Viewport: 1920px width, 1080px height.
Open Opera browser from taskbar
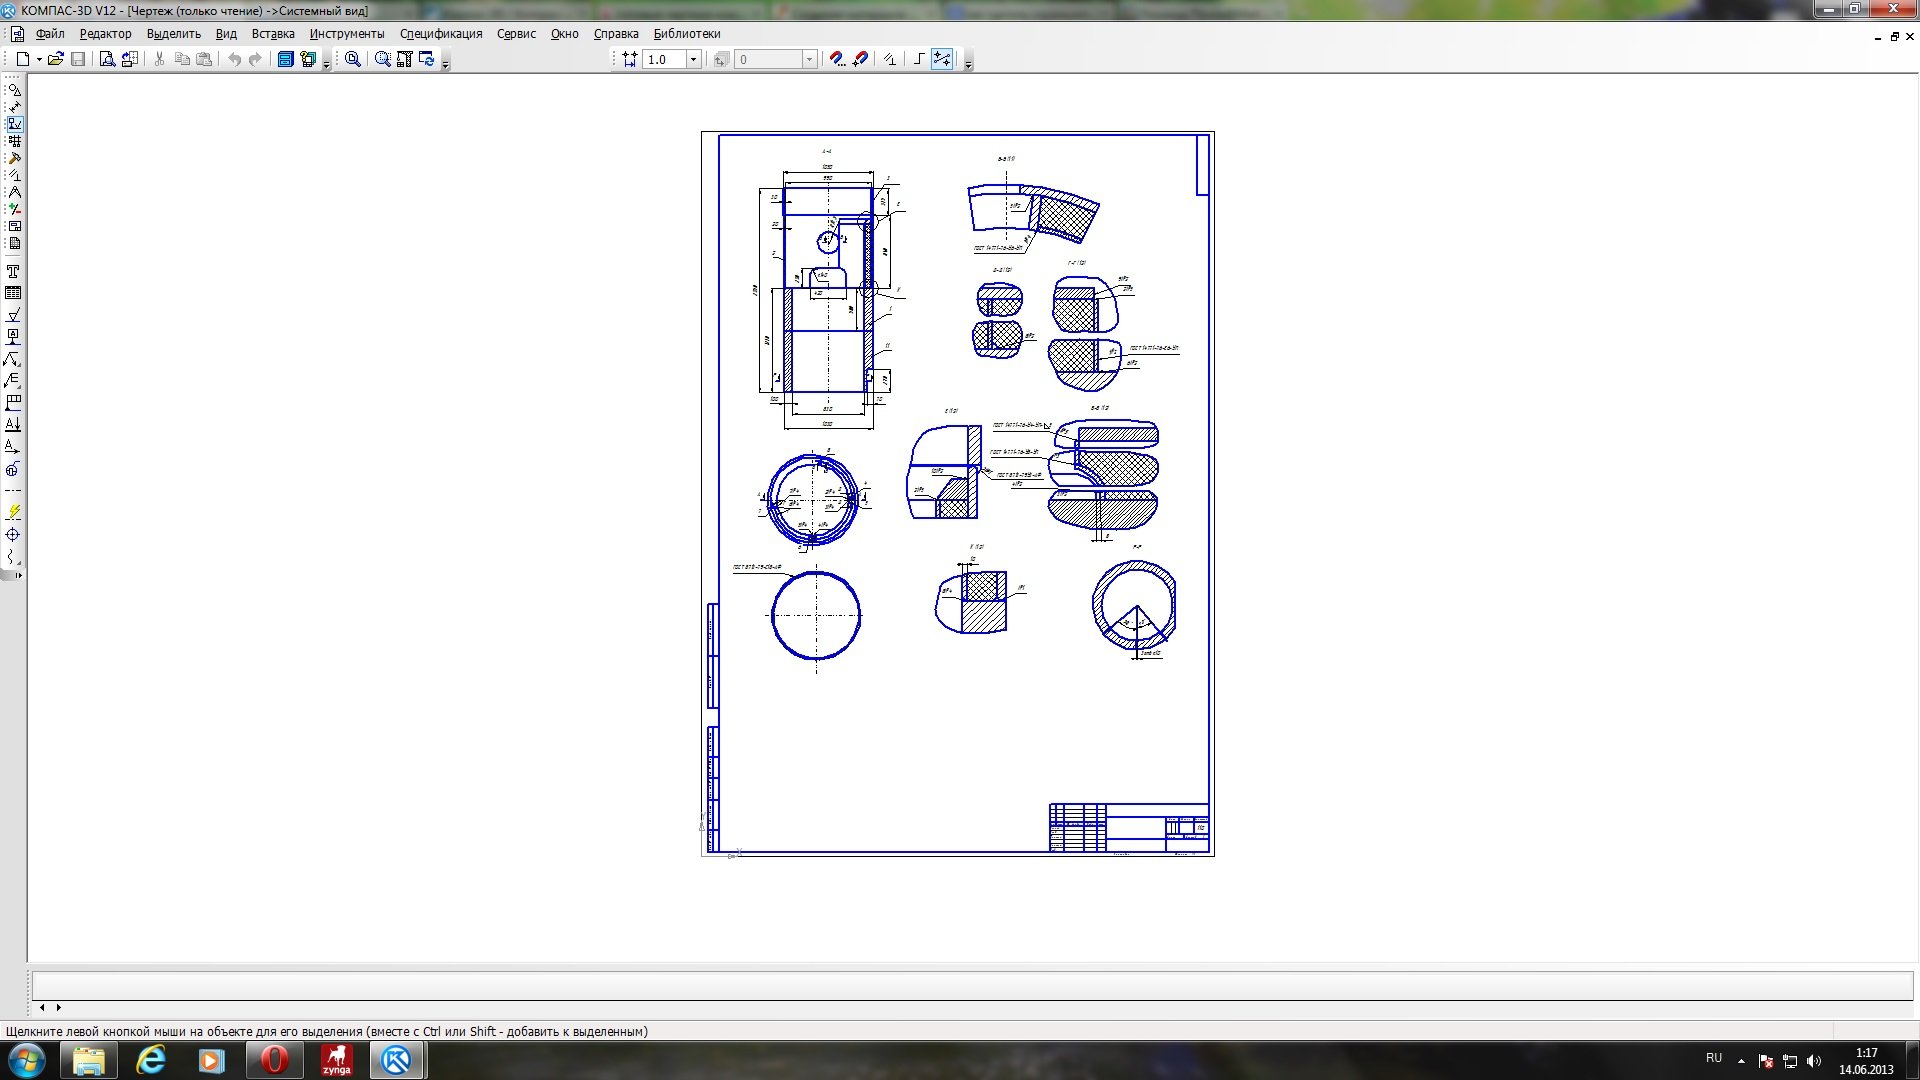(x=274, y=1060)
